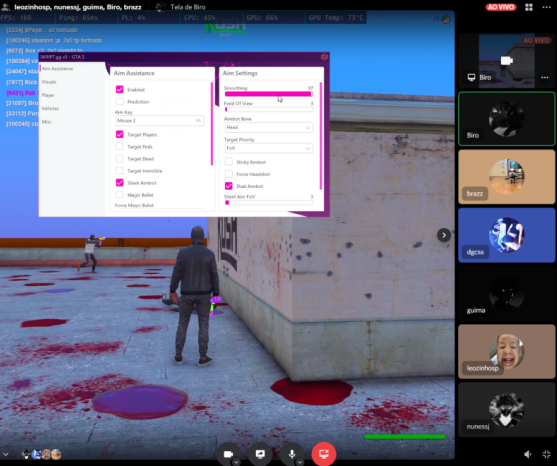
Task: Click the down chevron at bottom left
Action: click(x=5, y=454)
